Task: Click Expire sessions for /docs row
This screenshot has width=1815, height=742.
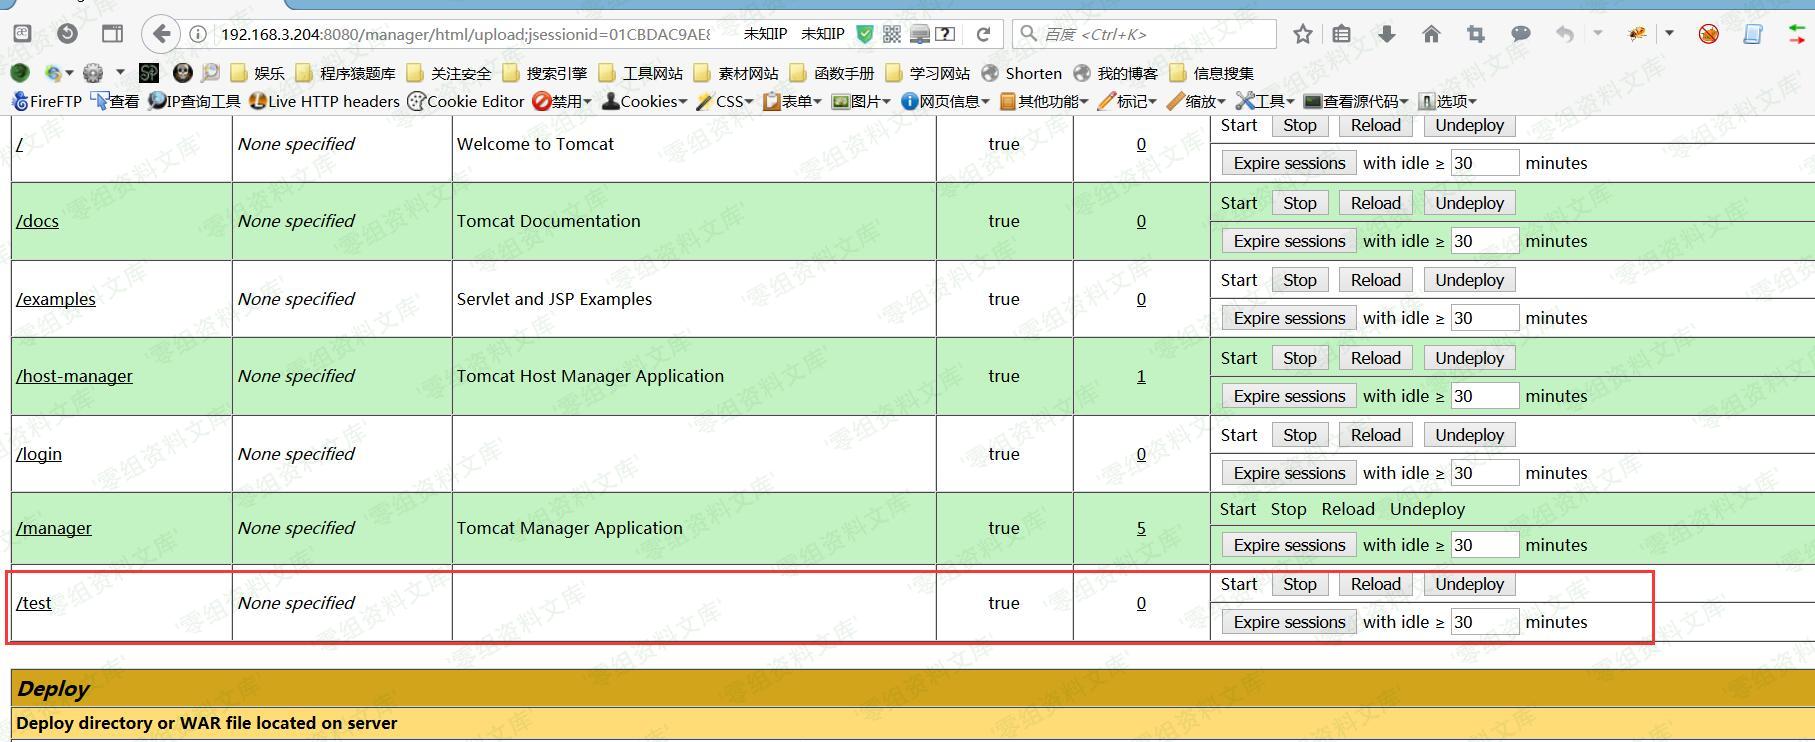Action: point(1289,241)
